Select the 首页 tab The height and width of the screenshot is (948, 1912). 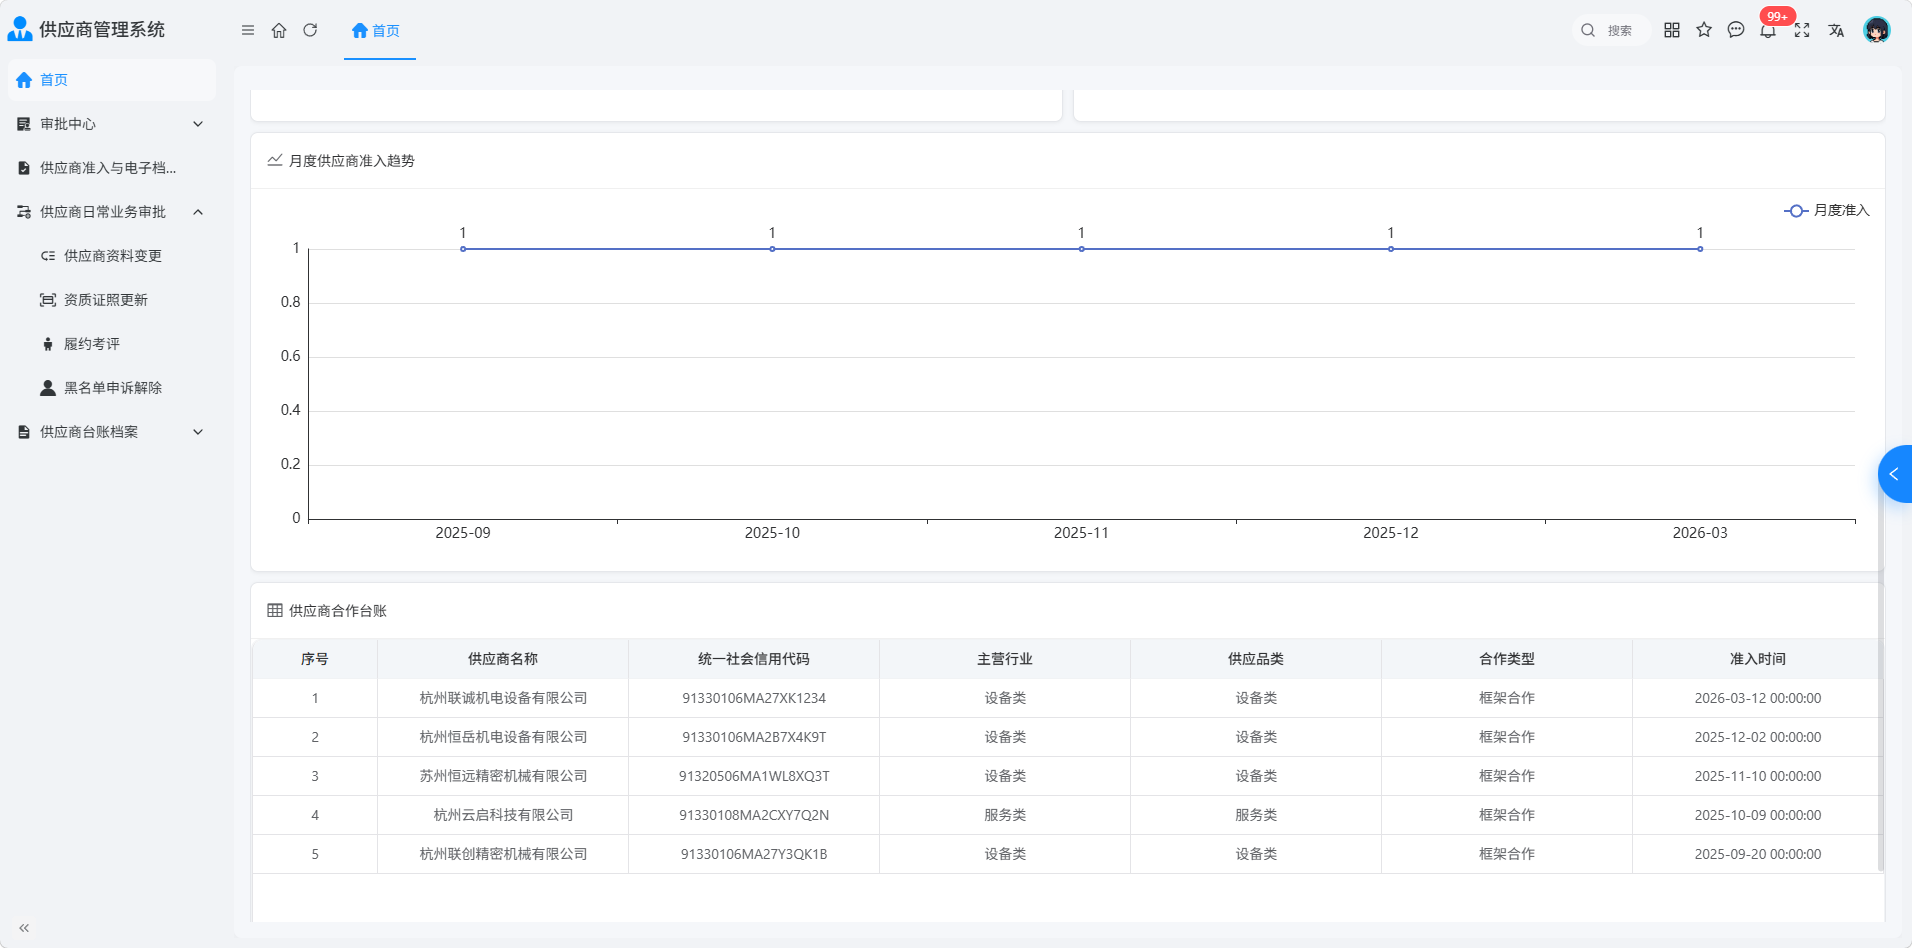pos(376,31)
